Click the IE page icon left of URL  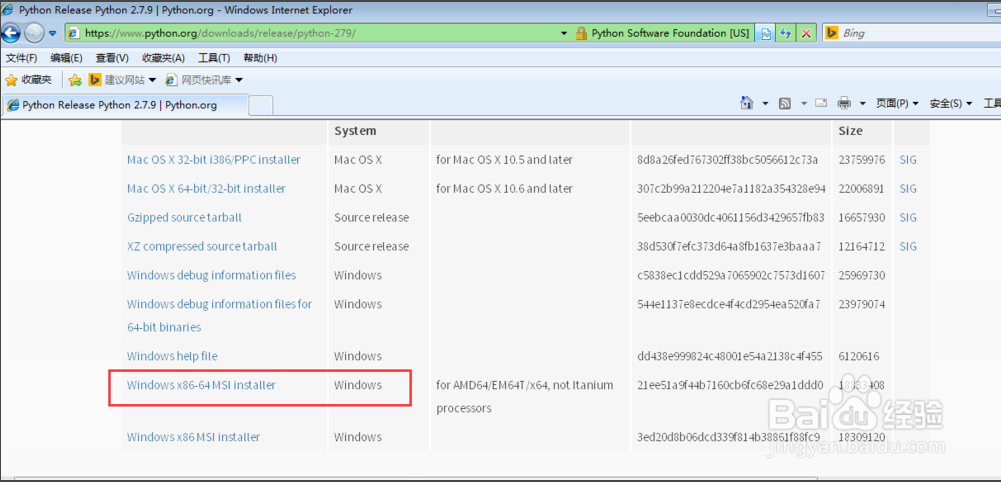pos(75,33)
